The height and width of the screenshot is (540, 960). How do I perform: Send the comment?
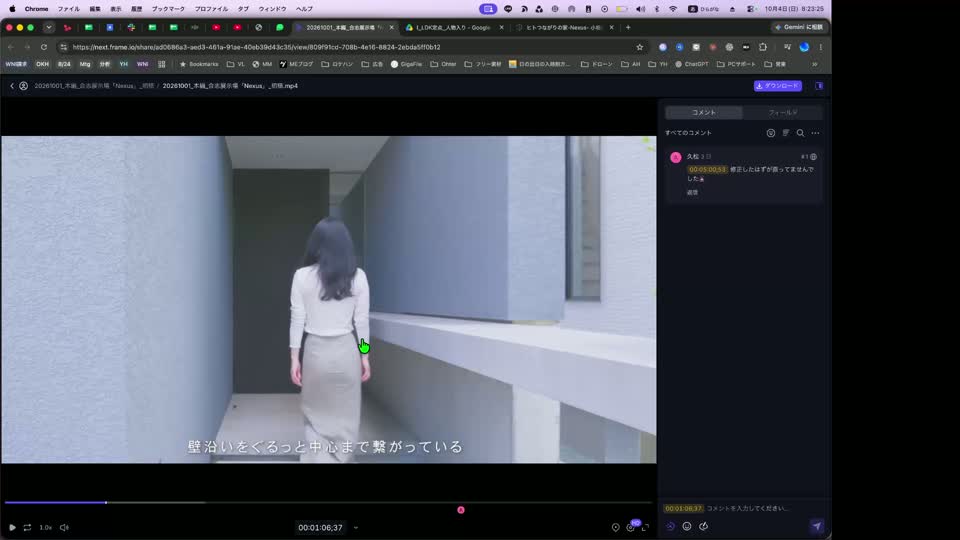(x=817, y=526)
